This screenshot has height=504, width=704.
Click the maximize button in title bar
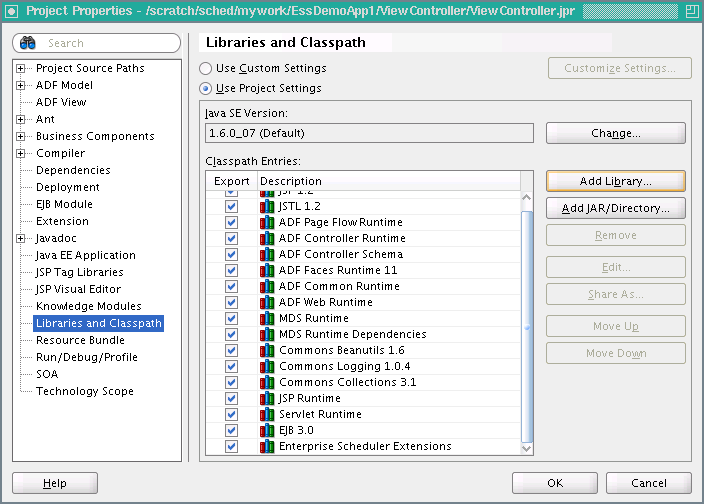(x=692, y=11)
